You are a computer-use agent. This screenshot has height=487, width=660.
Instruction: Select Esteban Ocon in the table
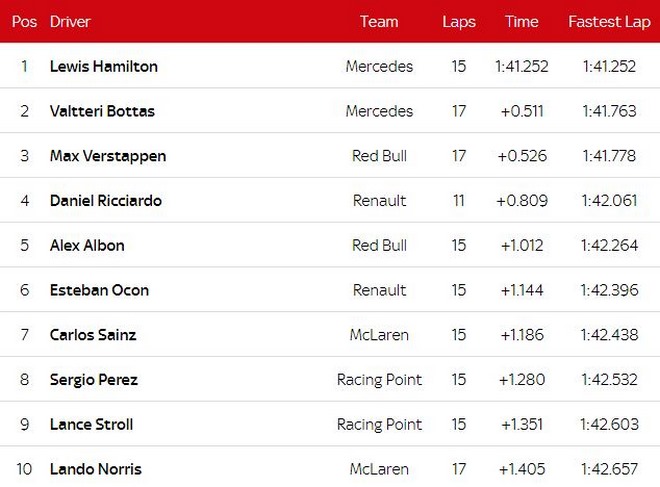[x=99, y=290]
